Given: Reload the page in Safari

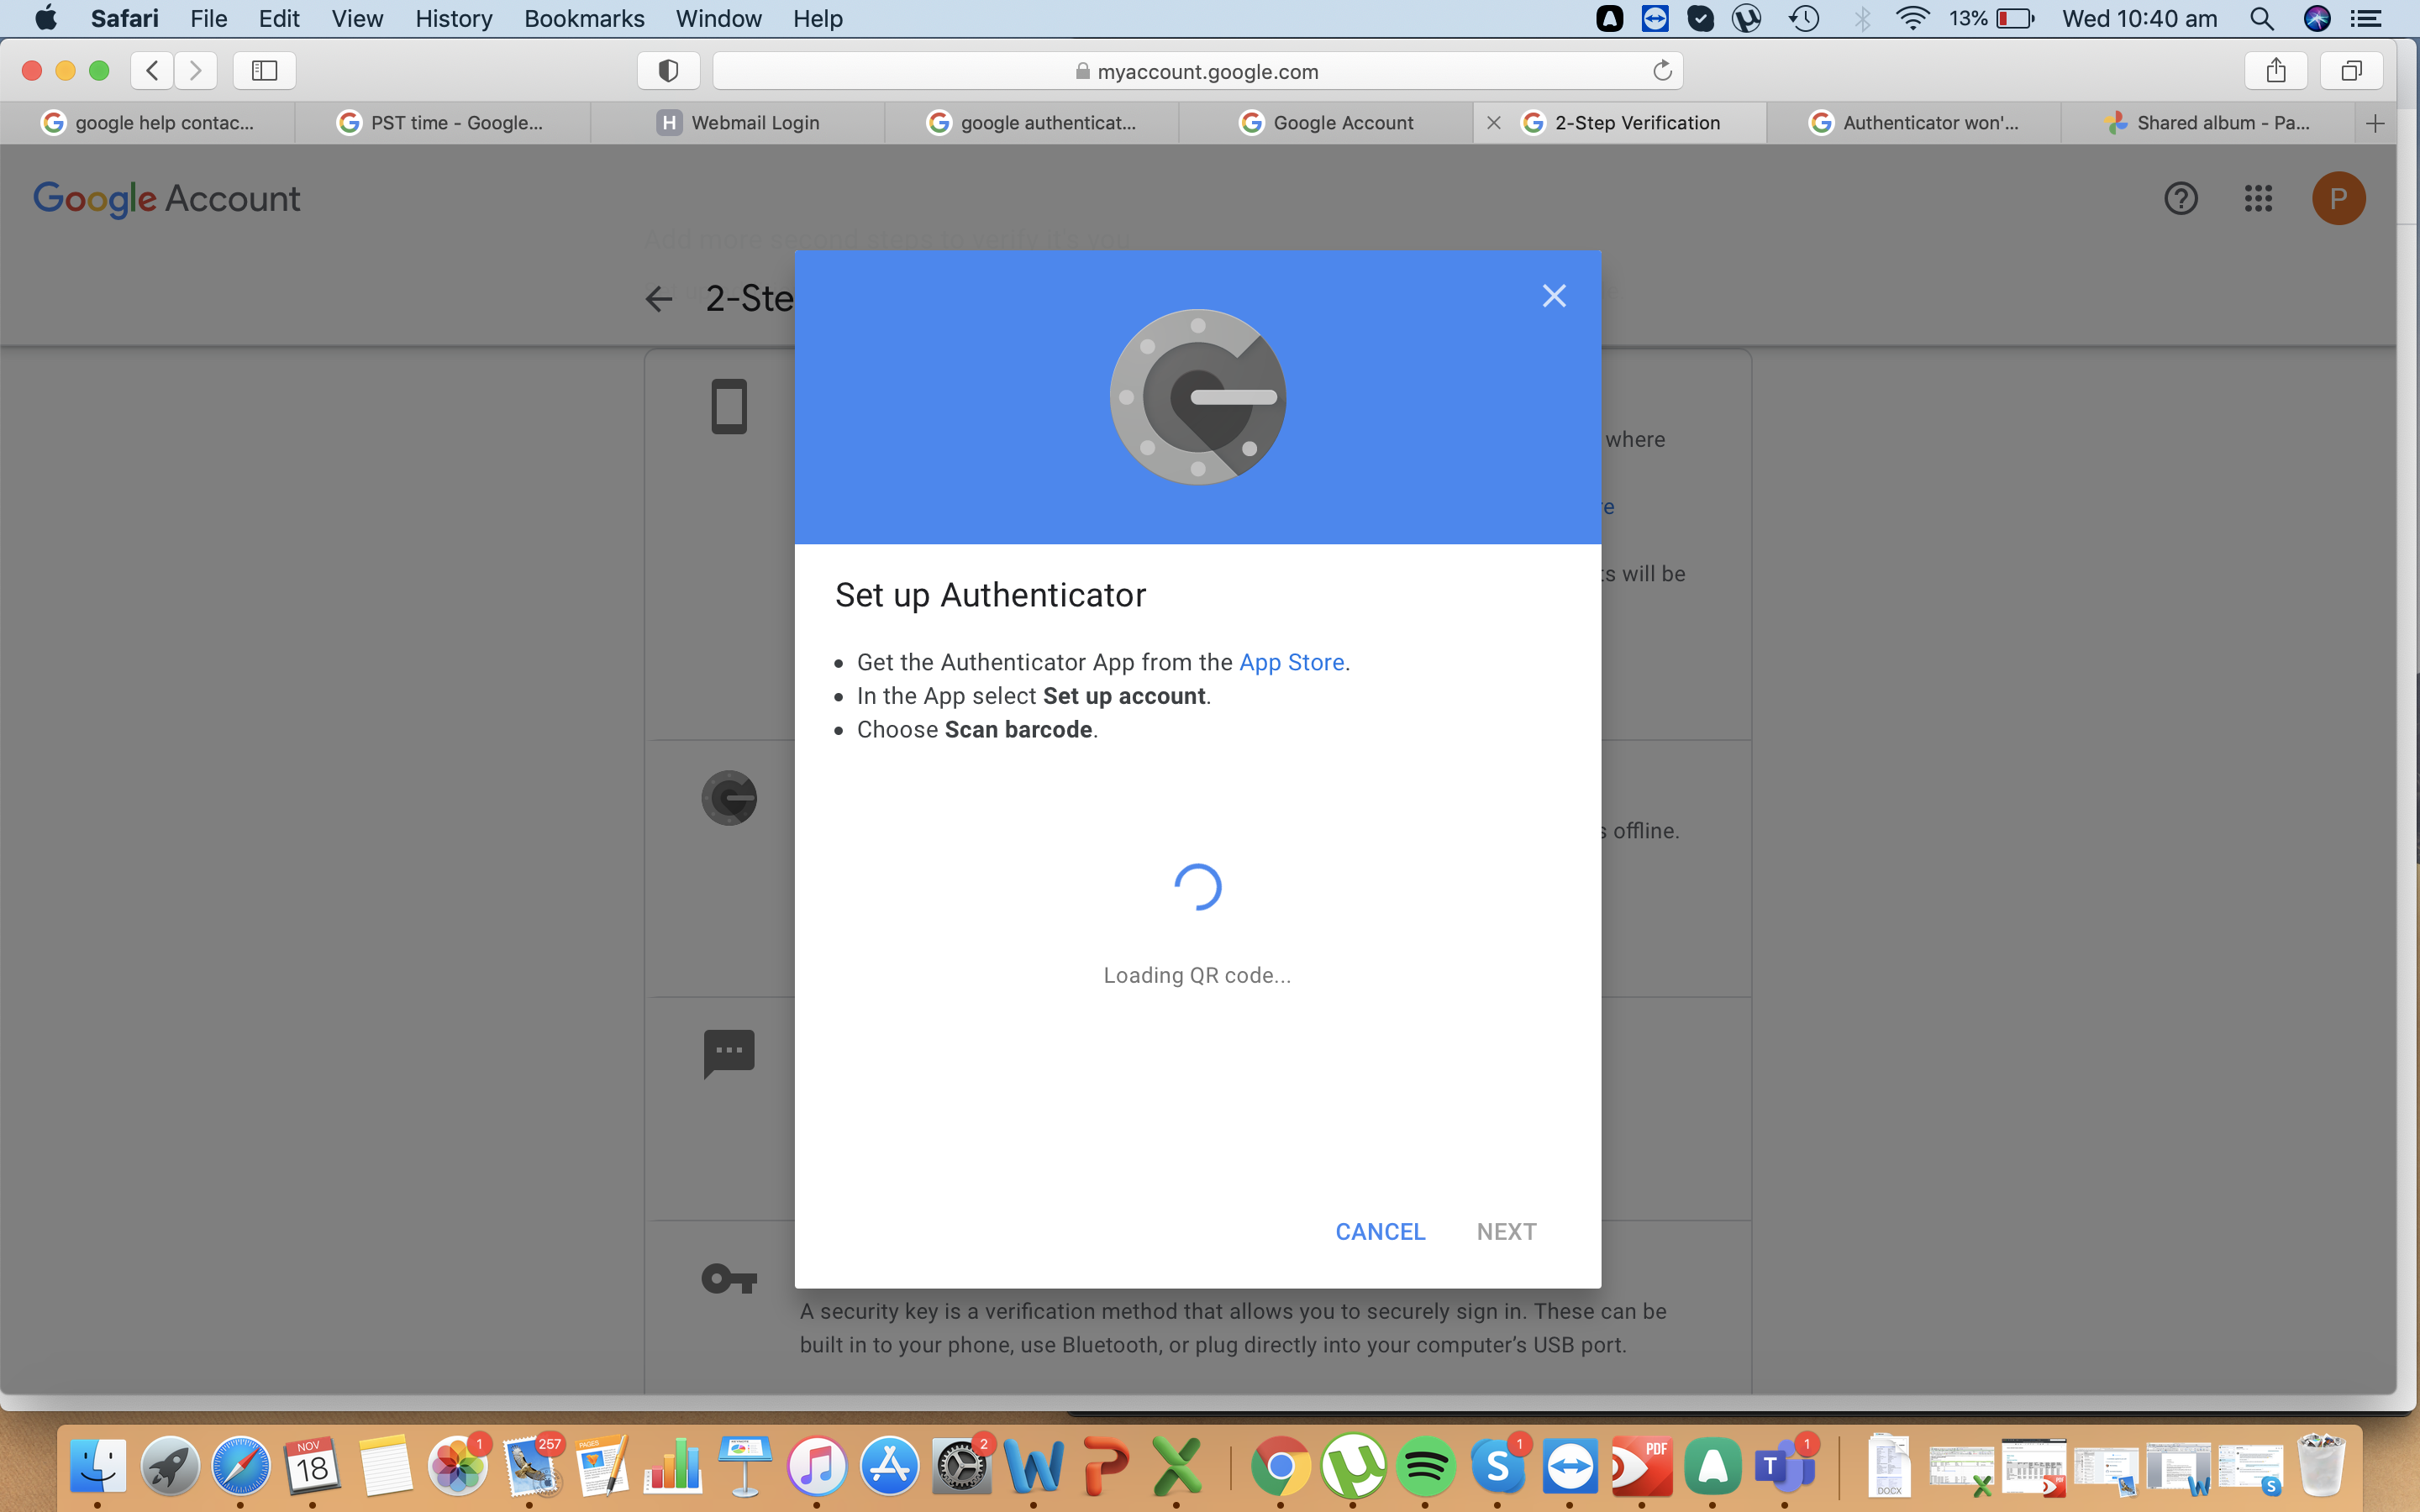Looking at the screenshot, I should [x=1663, y=70].
